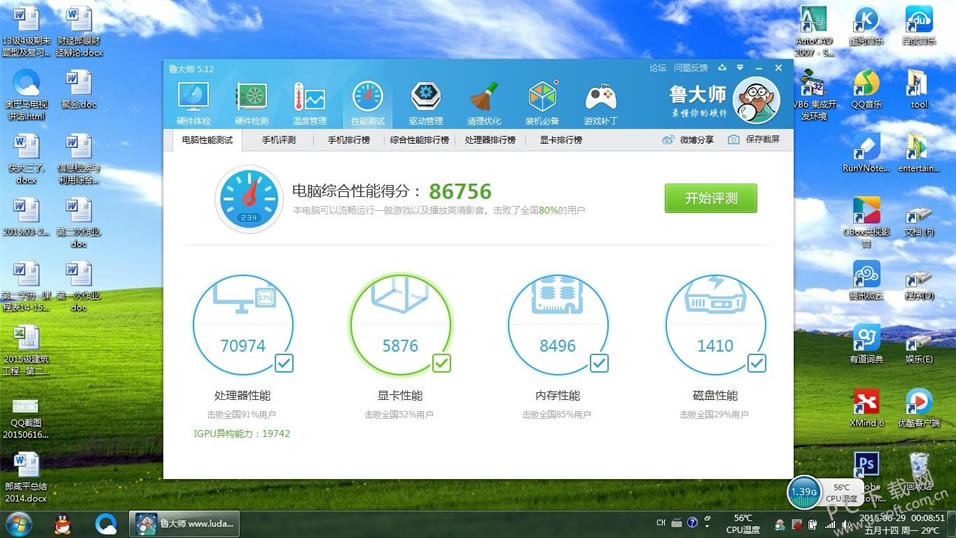Open the VB6 集成开发环境 shortcut

click(x=814, y=96)
